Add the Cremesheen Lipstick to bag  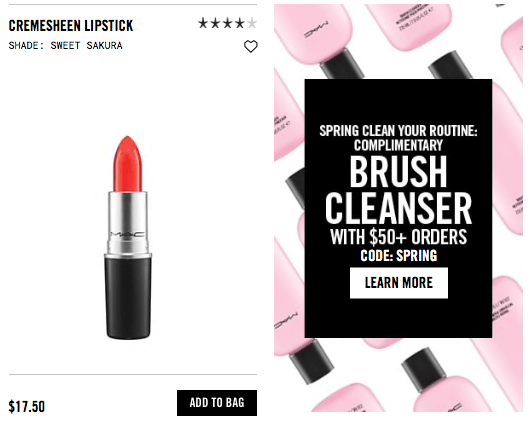tap(217, 403)
